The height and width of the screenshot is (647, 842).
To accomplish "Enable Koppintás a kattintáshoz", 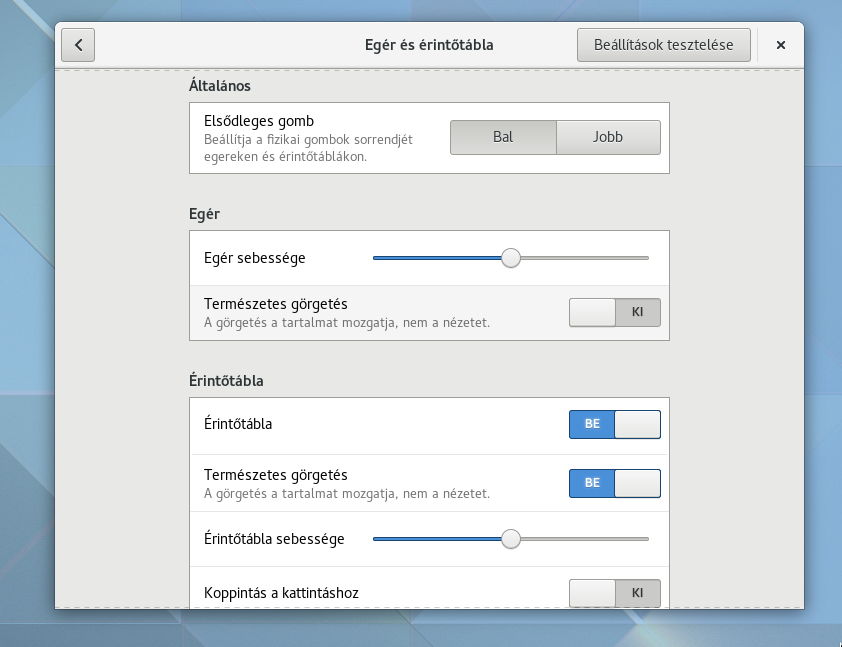I will click(x=614, y=593).
